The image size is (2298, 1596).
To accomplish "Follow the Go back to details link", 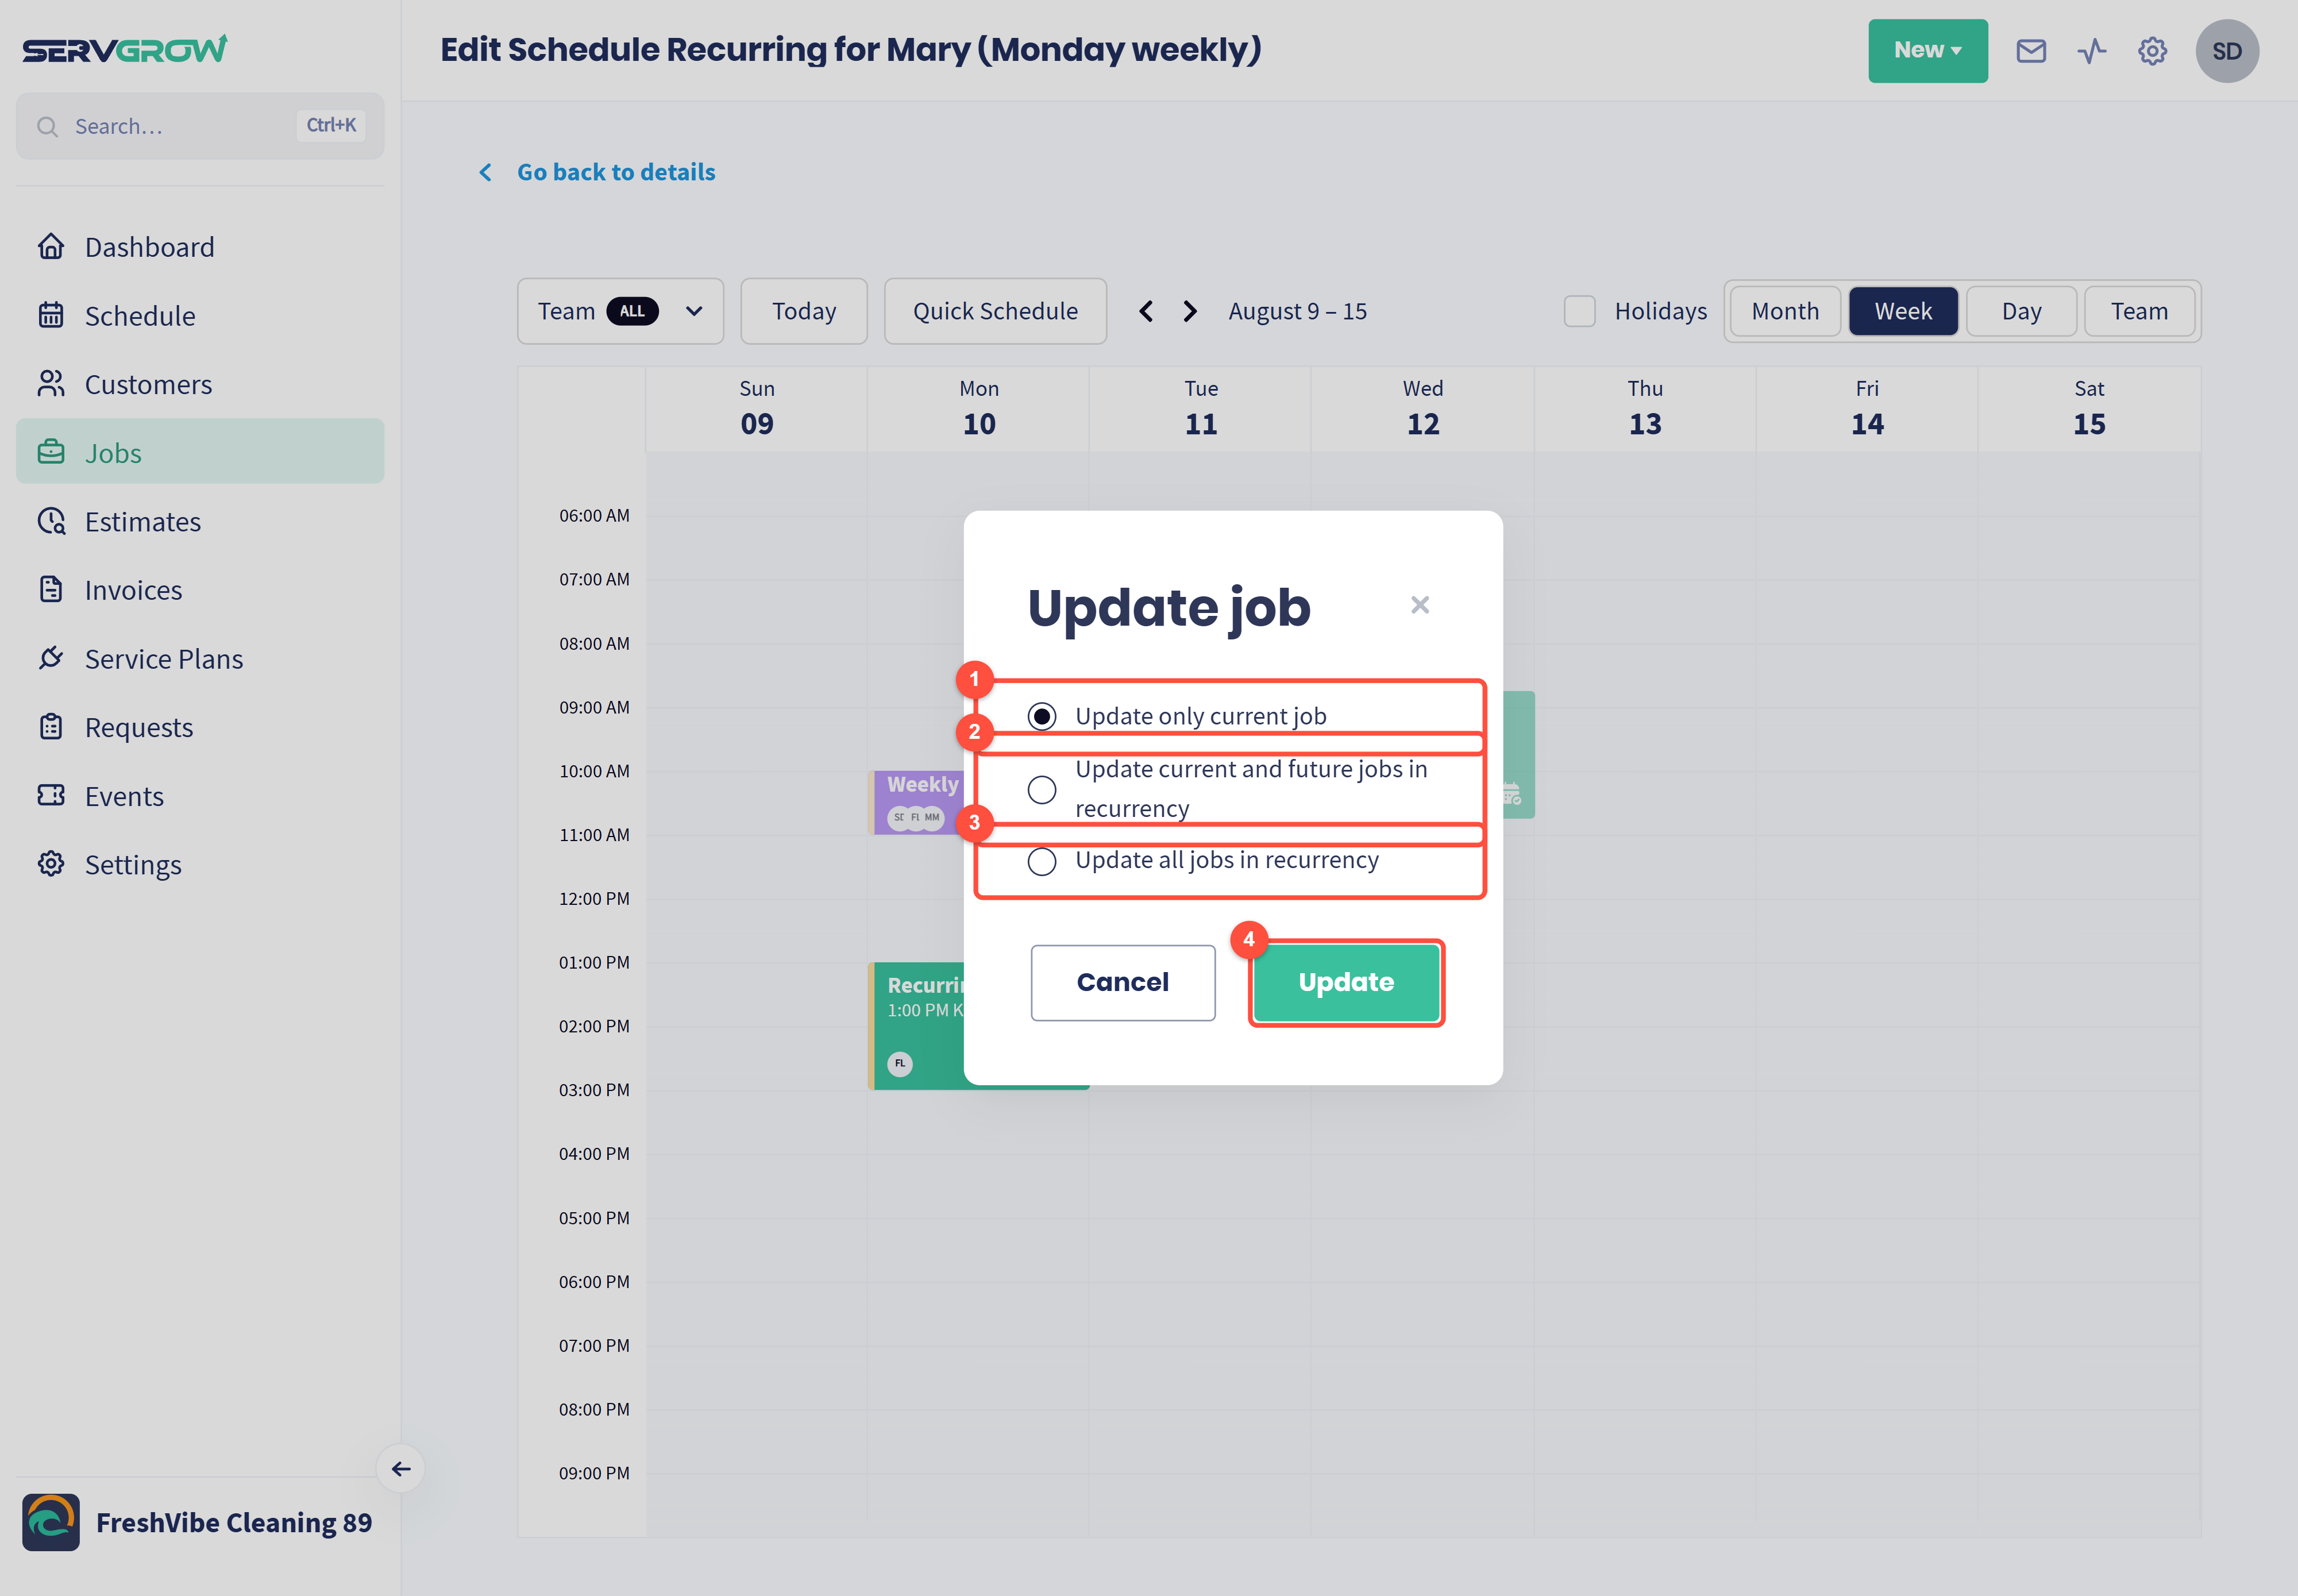I will point(616,172).
